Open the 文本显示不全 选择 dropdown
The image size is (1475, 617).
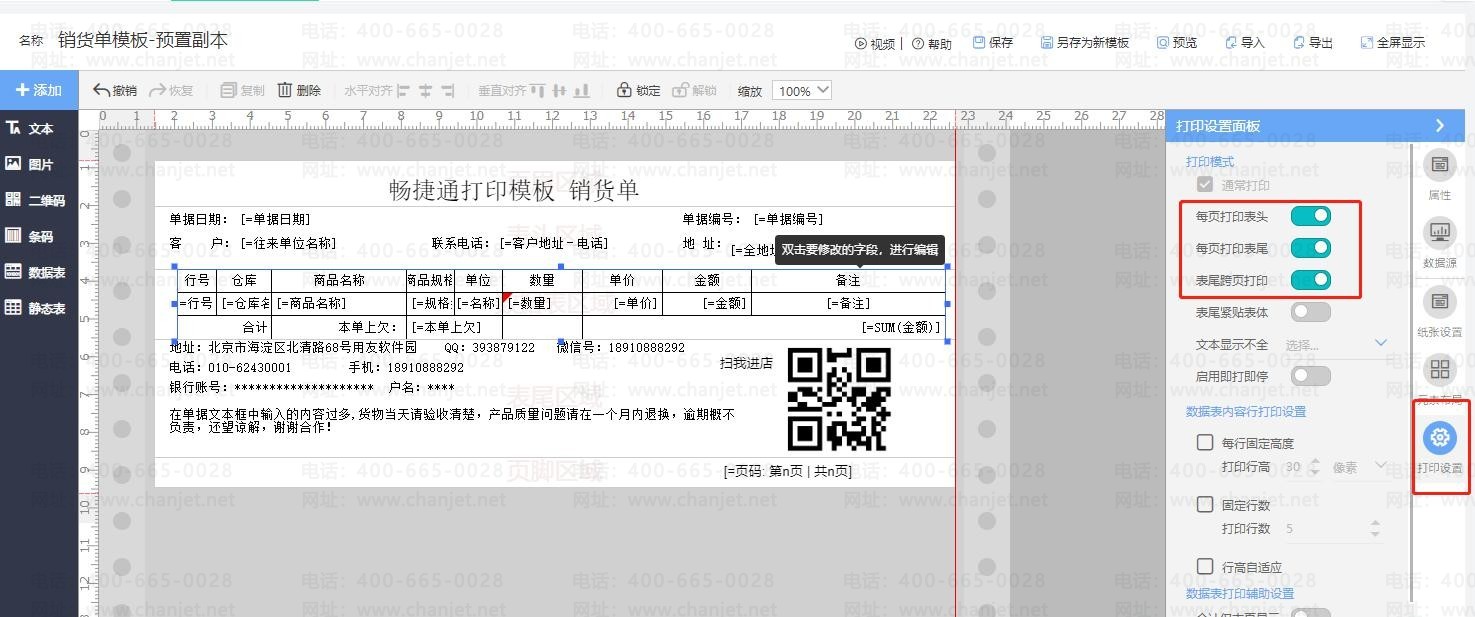pyautogui.click(x=1336, y=344)
